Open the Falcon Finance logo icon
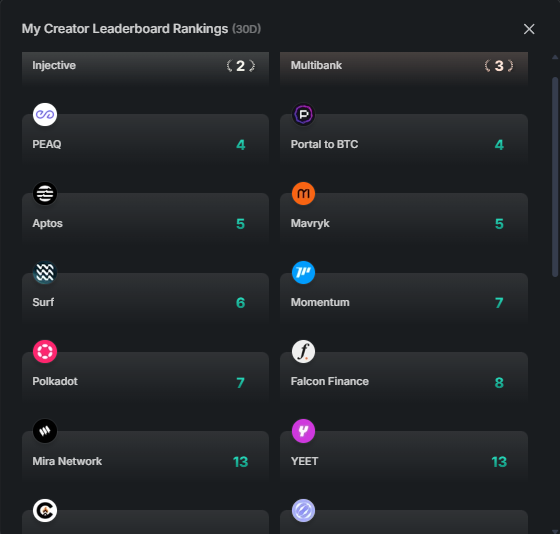The height and width of the screenshot is (534, 560). 303,351
